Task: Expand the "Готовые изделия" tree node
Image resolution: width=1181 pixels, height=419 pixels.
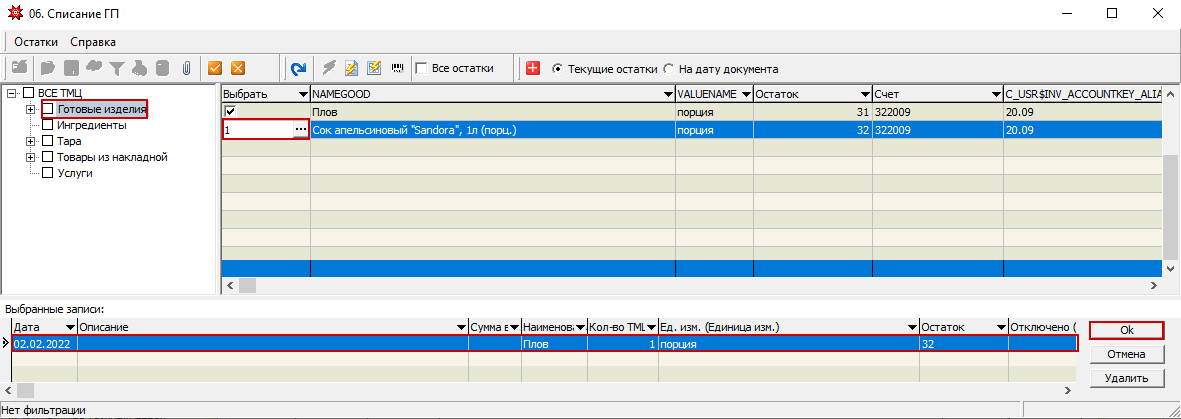Action: [31, 109]
